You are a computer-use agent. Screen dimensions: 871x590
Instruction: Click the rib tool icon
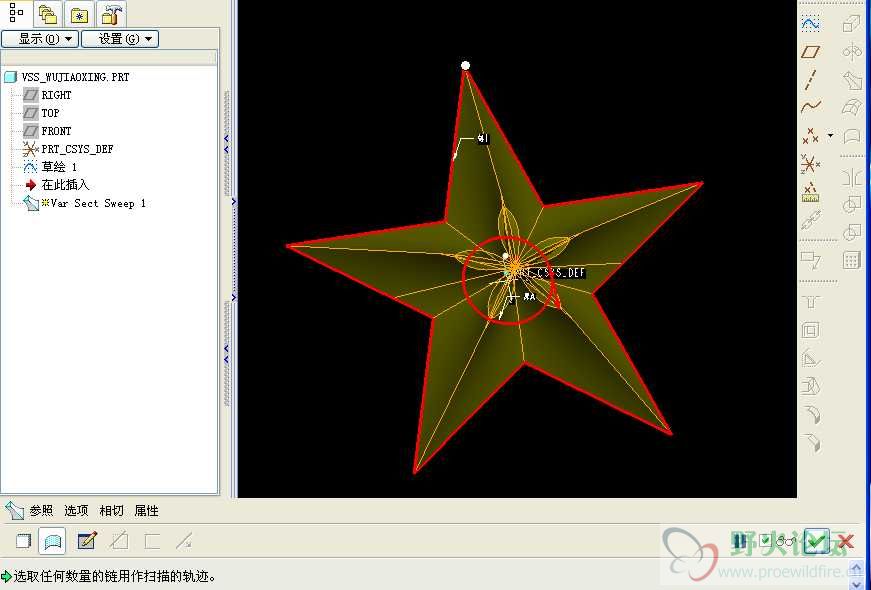pyautogui.click(x=810, y=358)
